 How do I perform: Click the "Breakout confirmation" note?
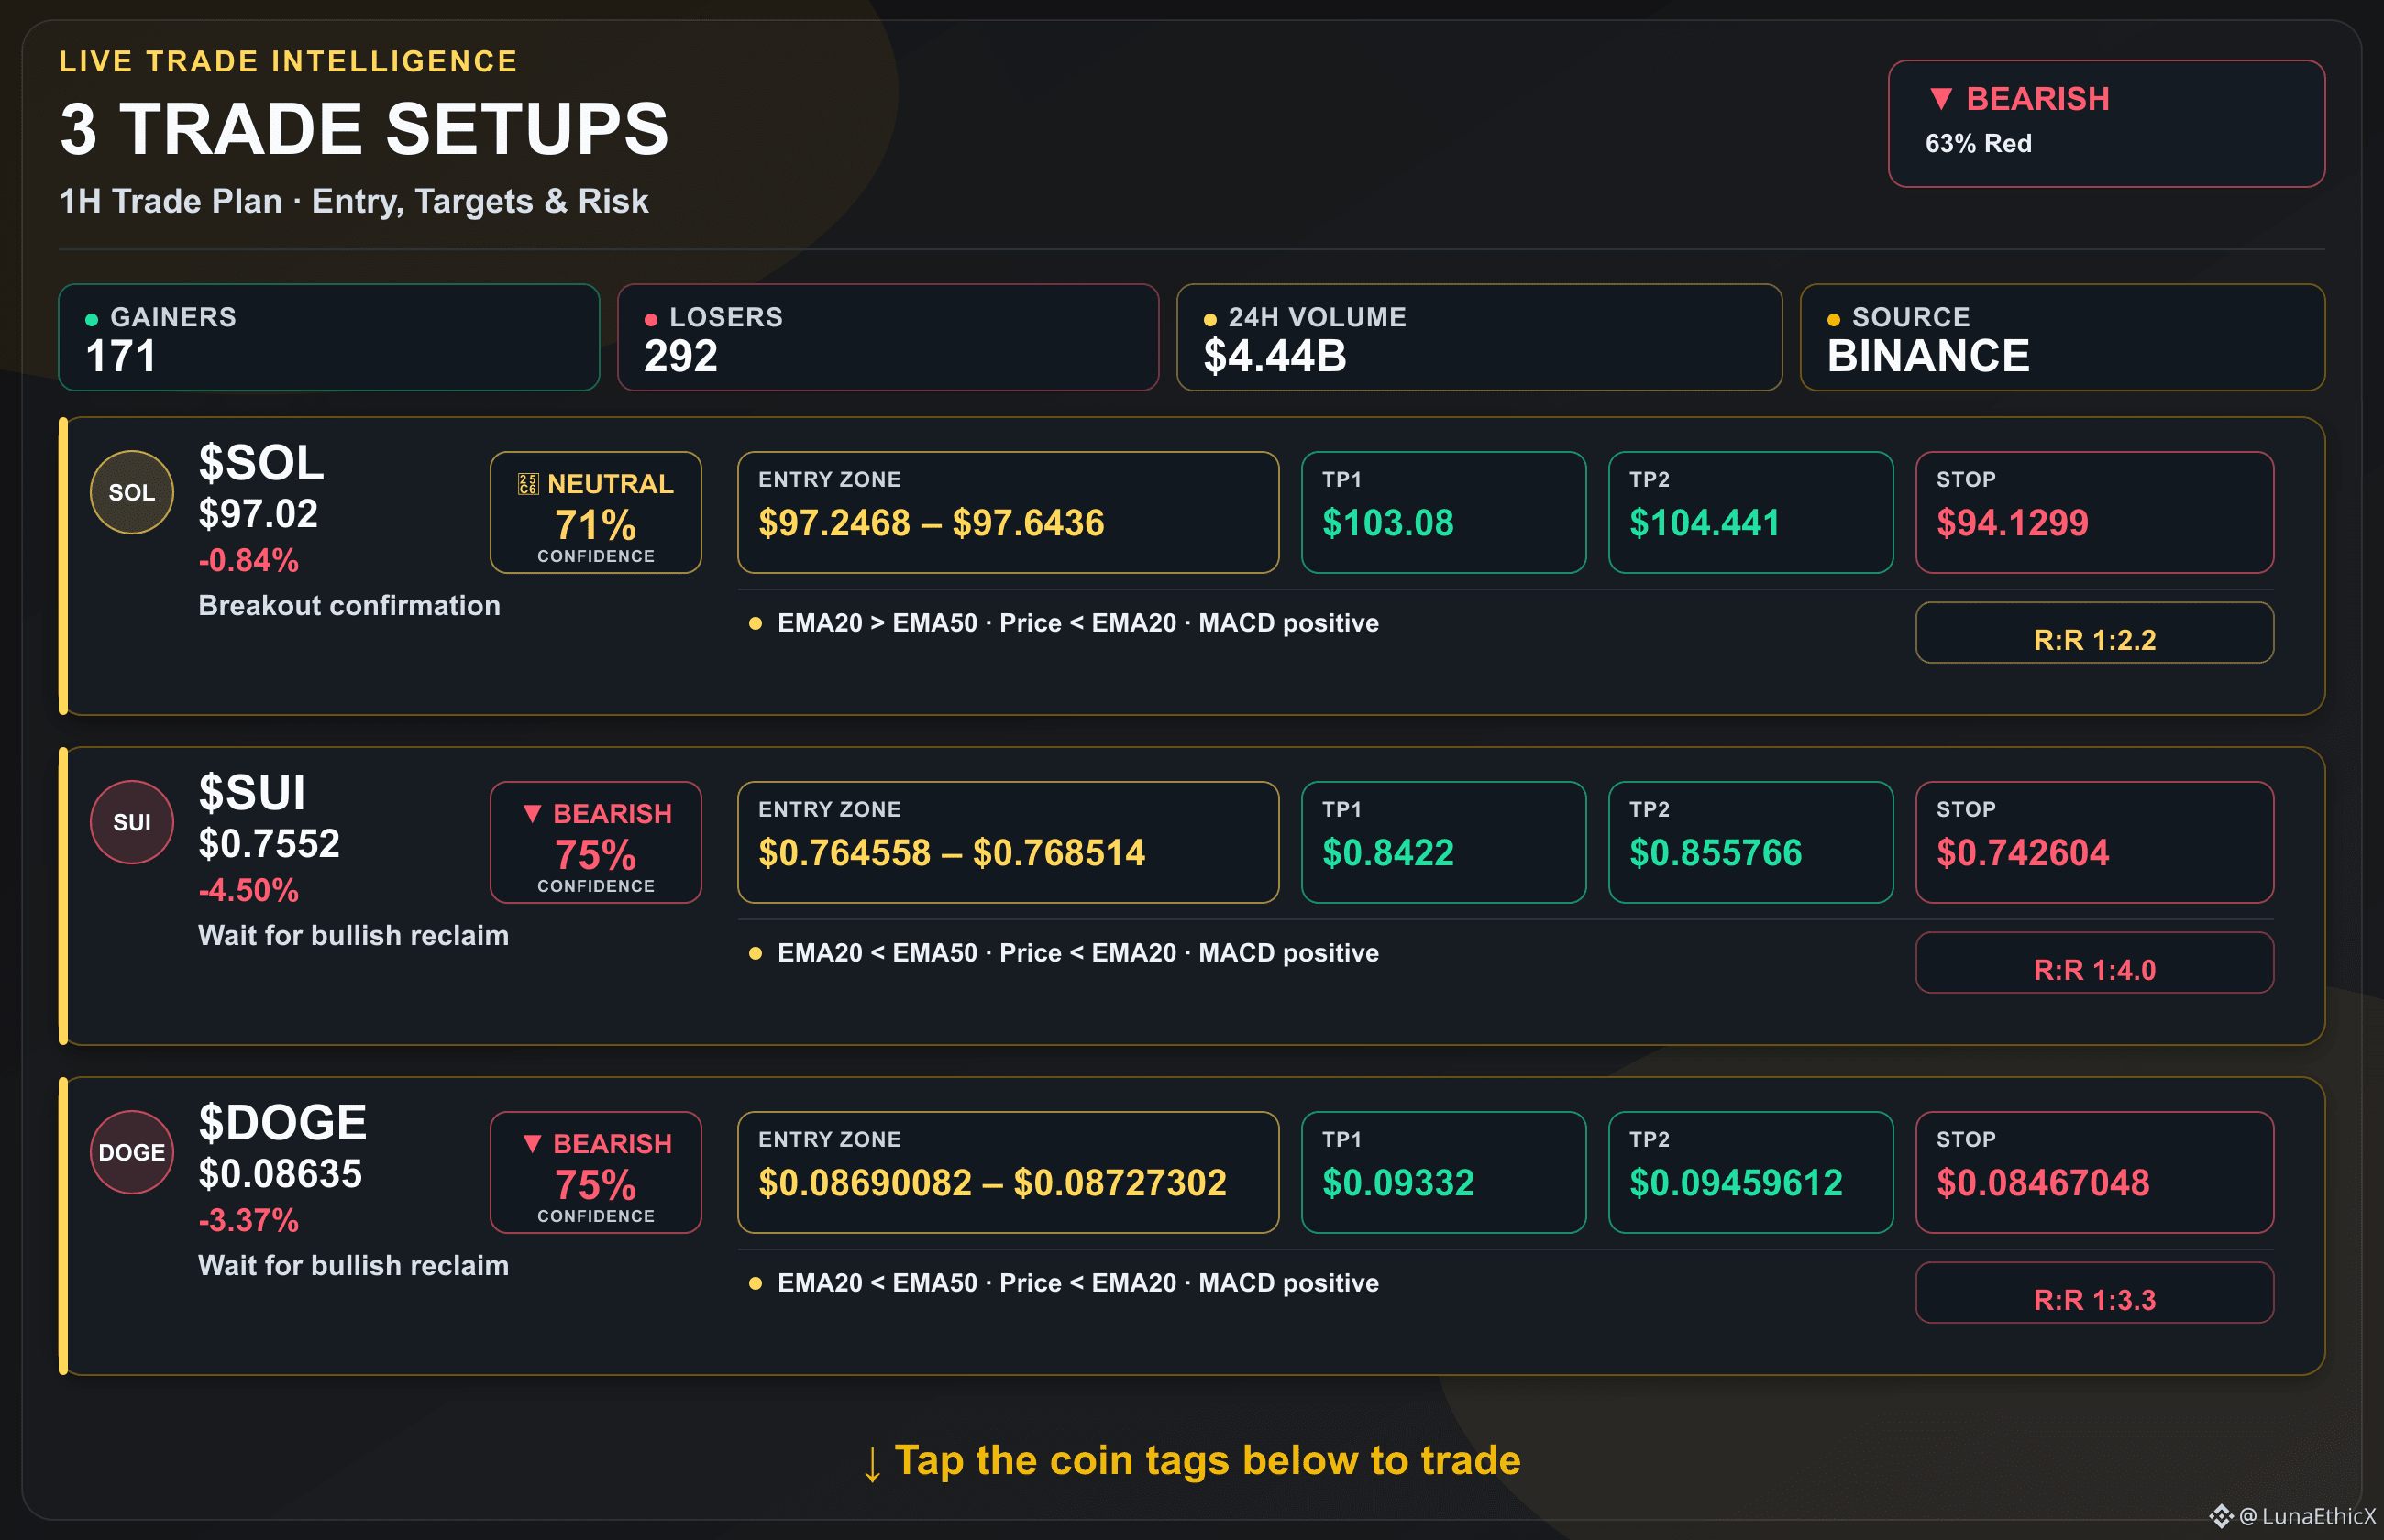[x=349, y=605]
